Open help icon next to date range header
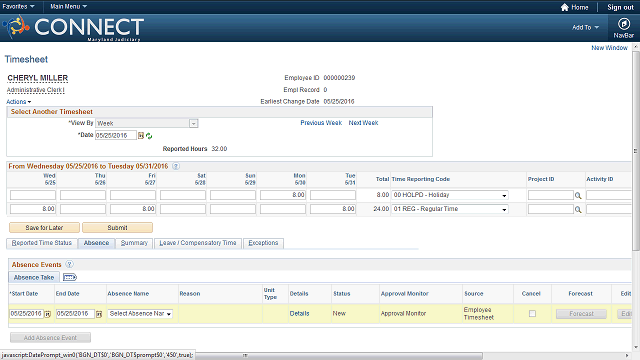The image size is (640, 360). point(176,166)
